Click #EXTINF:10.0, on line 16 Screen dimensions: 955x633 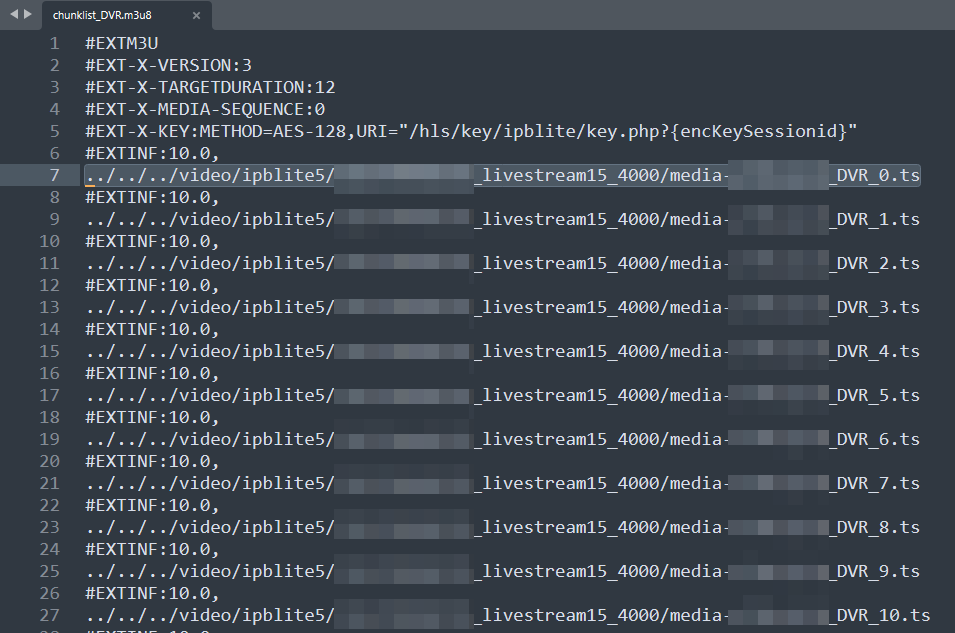click(152, 373)
